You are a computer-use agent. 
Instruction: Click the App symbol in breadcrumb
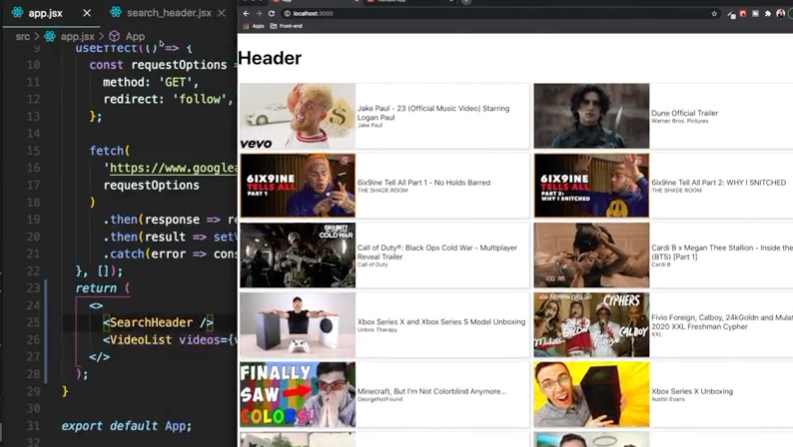point(135,36)
